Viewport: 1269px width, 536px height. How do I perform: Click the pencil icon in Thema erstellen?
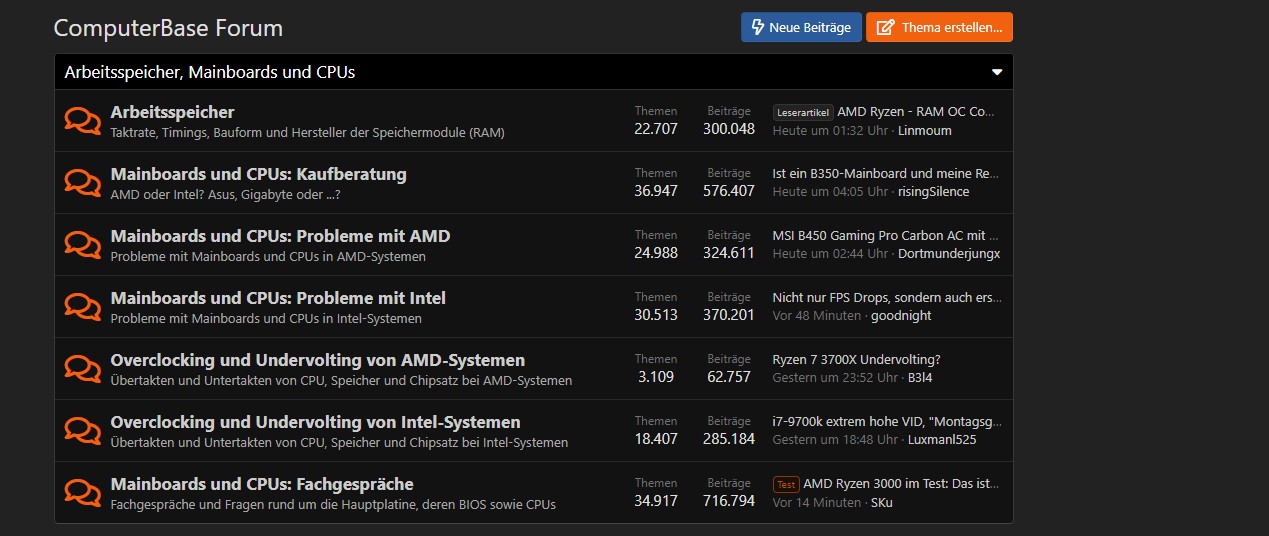(885, 27)
